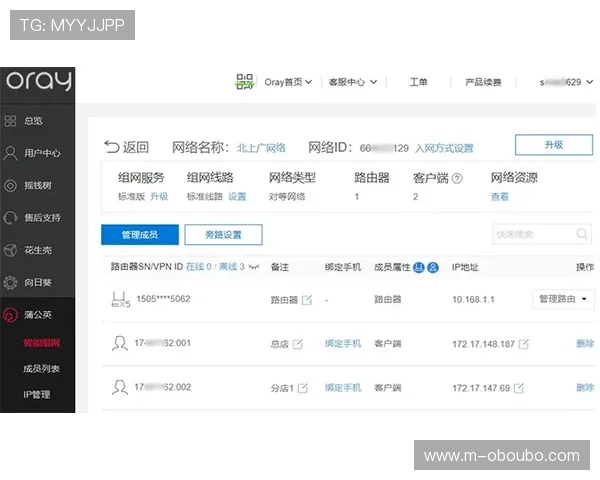Image resolution: width=600 pixels, height=480 pixels.
Task: Click the 对等网络 network type text
Action: pyautogui.click(x=287, y=197)
